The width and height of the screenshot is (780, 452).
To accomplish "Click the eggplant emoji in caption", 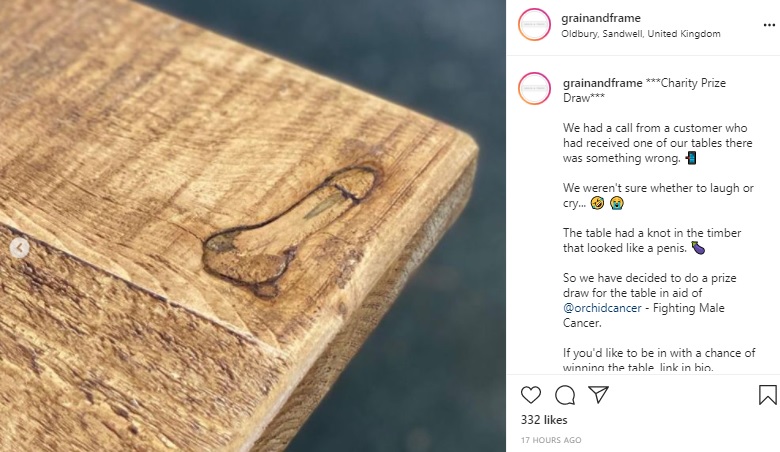I will coord(698,248).
